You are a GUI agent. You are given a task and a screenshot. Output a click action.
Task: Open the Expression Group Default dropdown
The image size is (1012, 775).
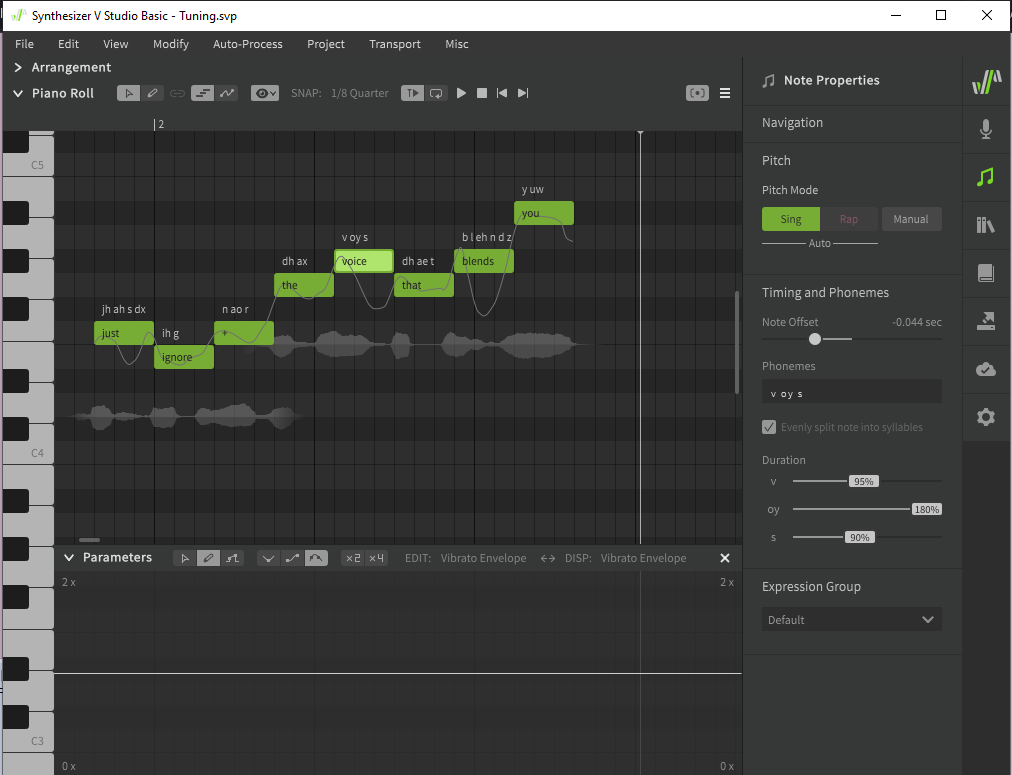tap(851, 619)
